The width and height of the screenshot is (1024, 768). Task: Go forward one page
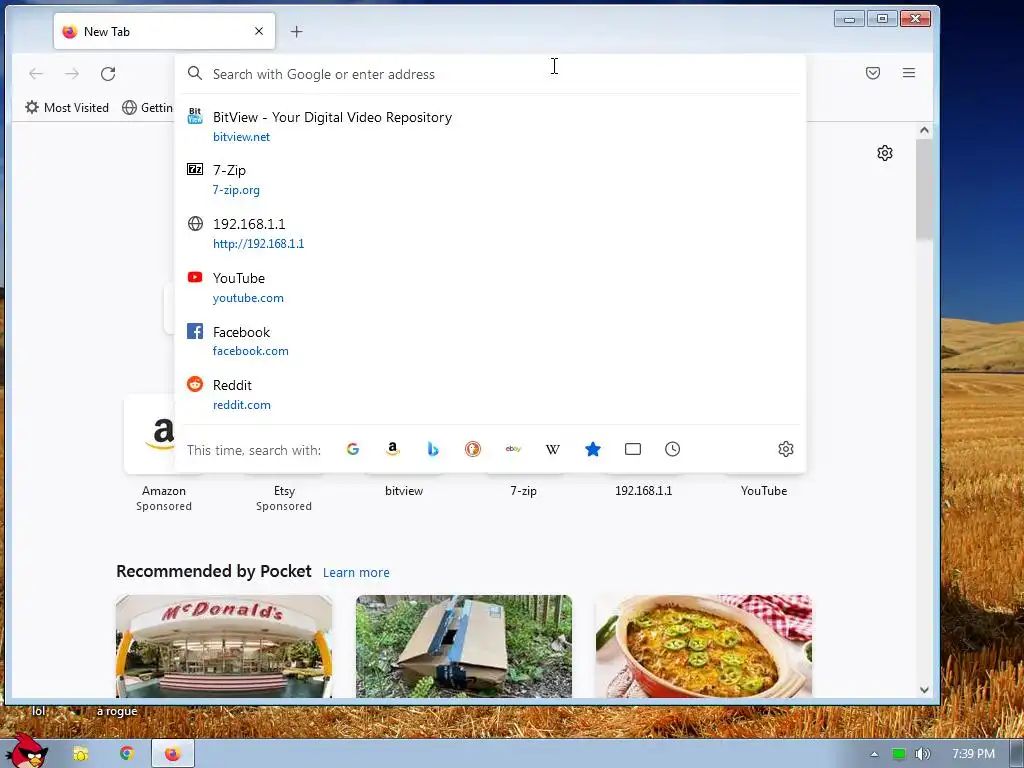pyautogui.click(x=72, y=74)
